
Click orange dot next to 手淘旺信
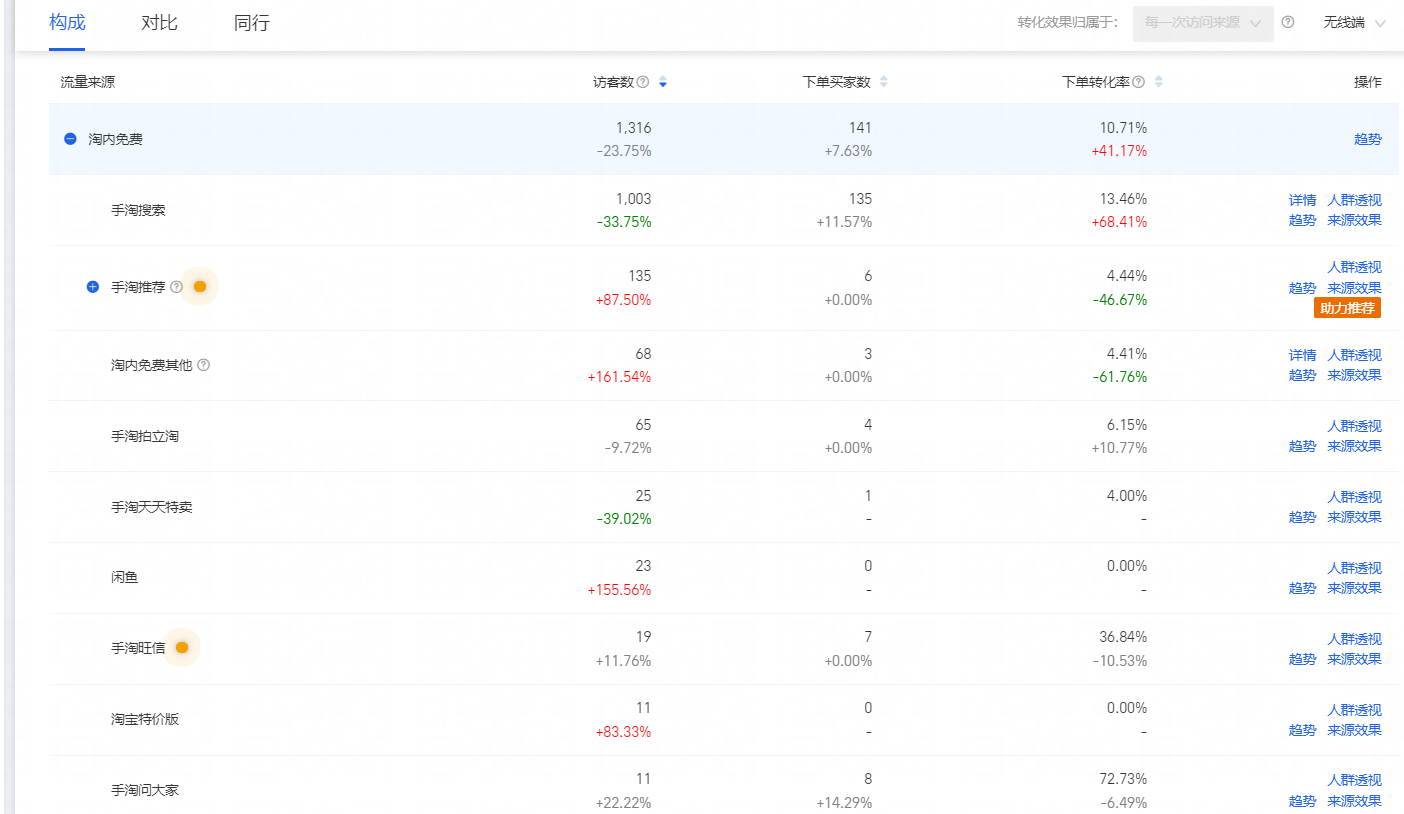(x=182, y=648)
